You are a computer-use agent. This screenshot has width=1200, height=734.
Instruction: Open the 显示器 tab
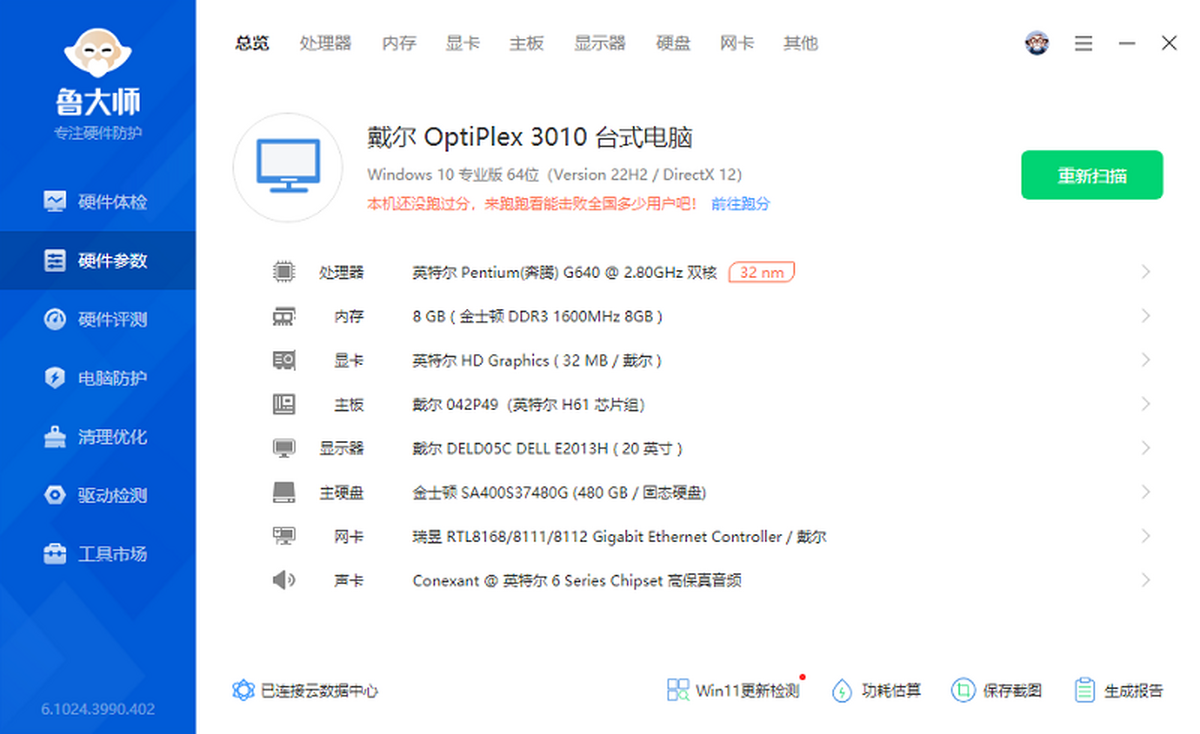click(x=599, y=43)
